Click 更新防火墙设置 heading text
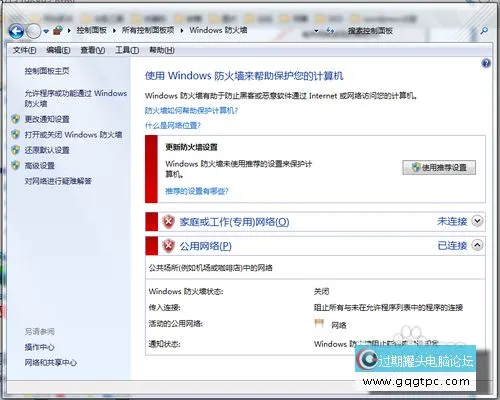This screenshot has height=400, width=500. (191, 147)
